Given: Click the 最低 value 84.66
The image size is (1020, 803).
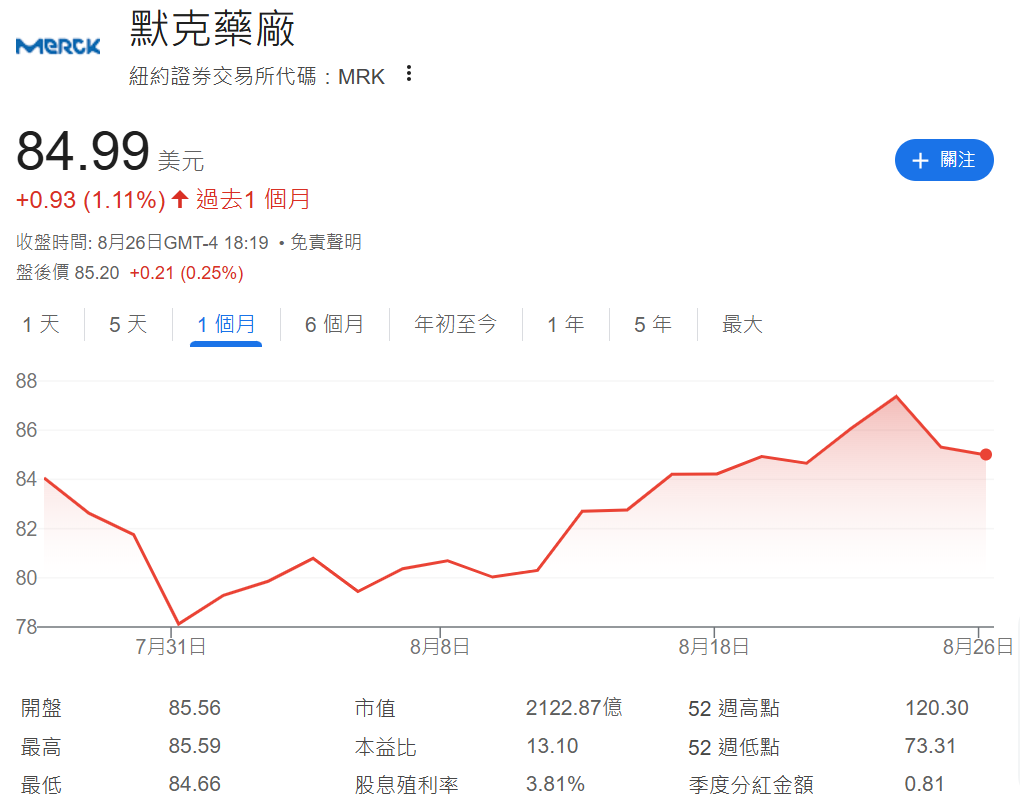Looking at the screenshot, I should (195, 784).
